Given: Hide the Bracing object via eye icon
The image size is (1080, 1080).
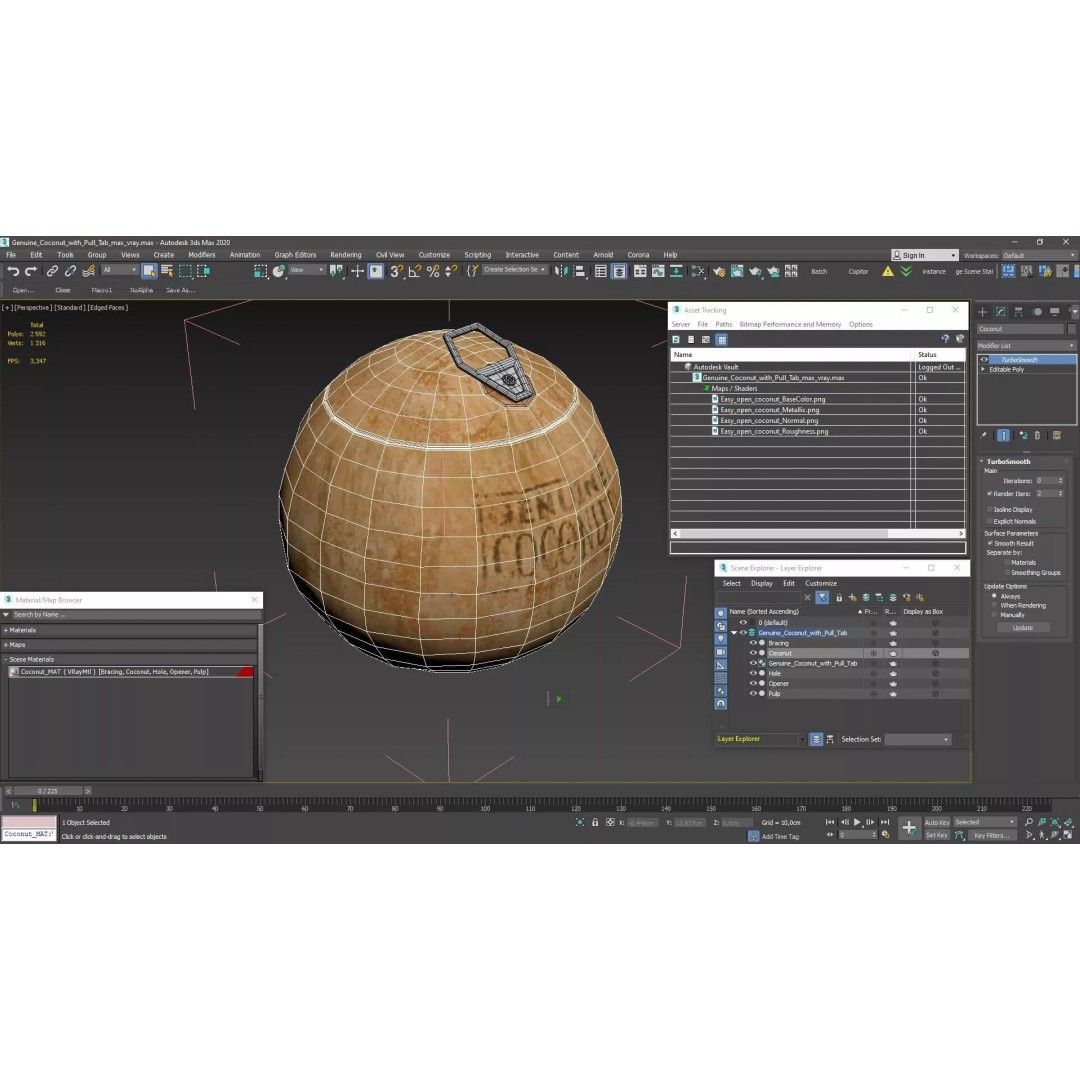Looking at the screenshot, I should coord(753,643).
